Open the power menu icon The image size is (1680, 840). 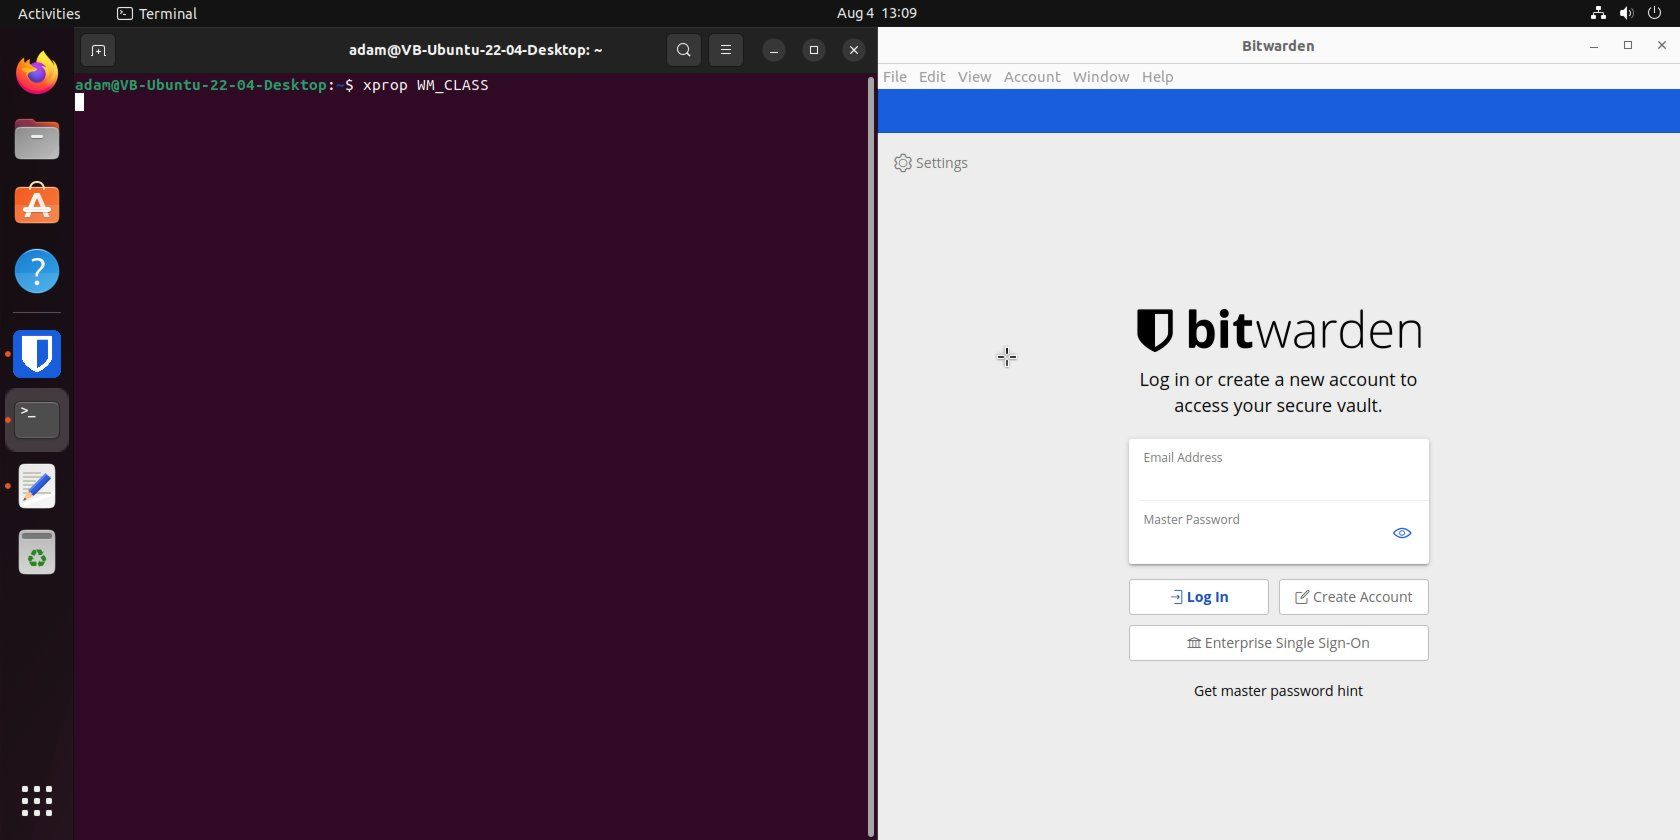1654,13
